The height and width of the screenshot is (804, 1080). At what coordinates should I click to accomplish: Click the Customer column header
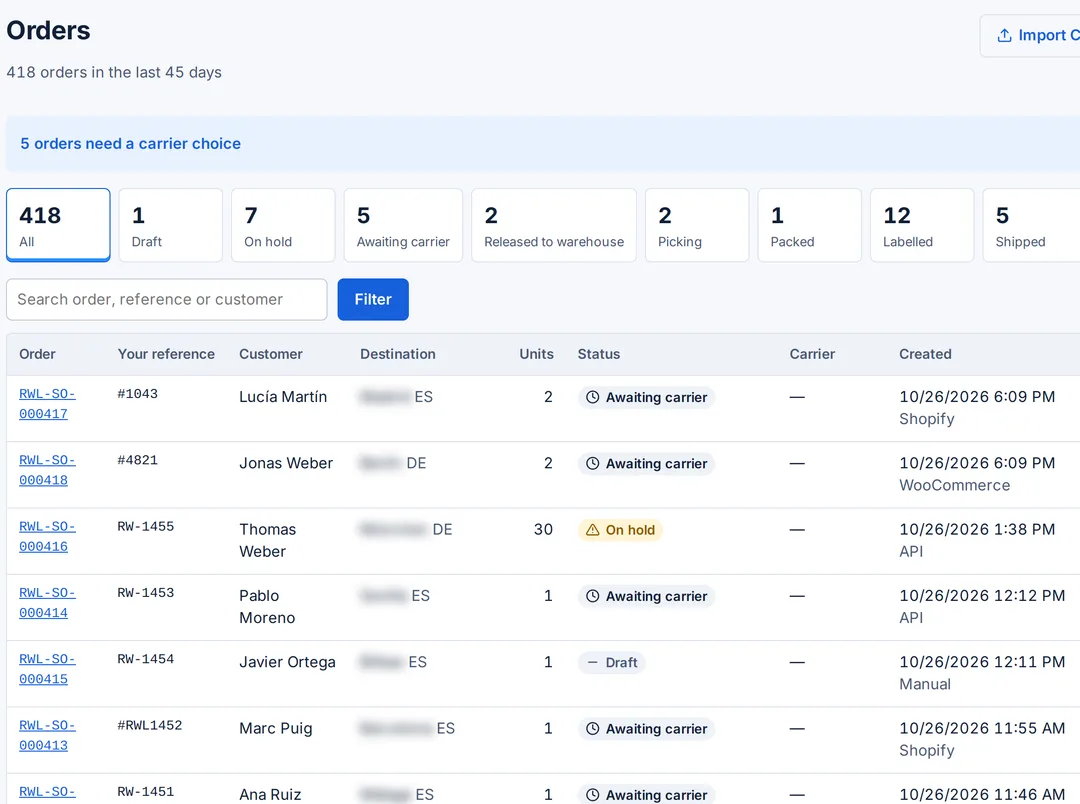coord(271,354)
